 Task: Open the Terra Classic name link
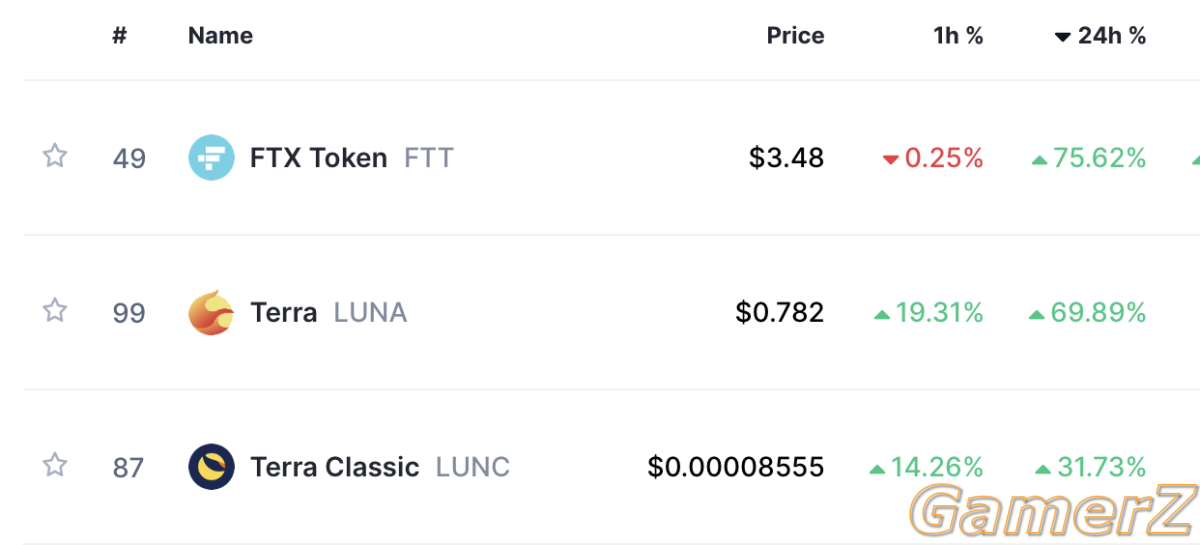(x=334, y=467)
